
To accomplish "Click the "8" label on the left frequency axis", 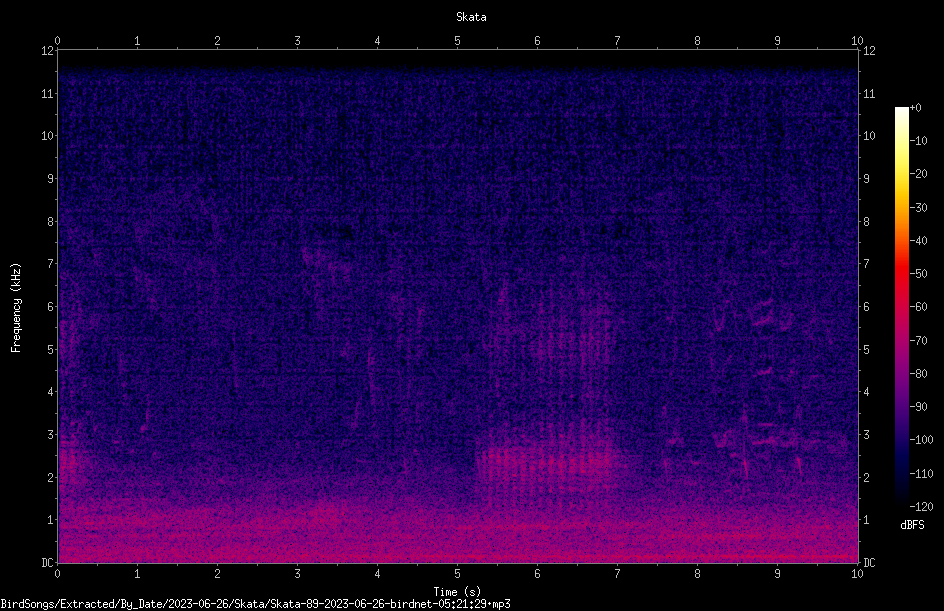I will [50, 222].
